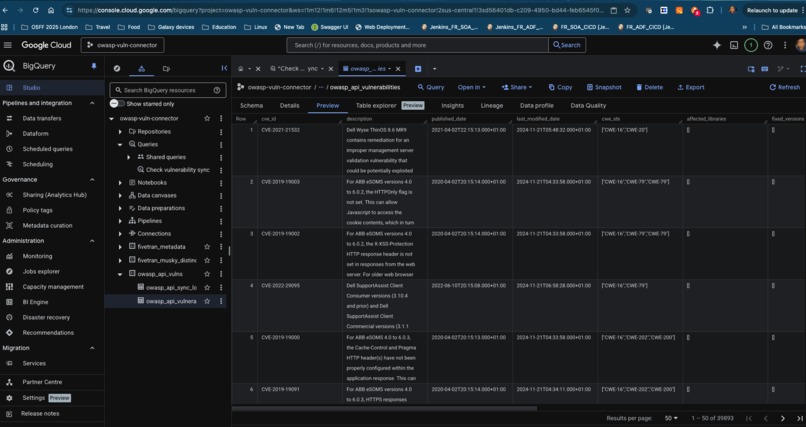Image resolution: width=806 pixels, height=427 pixels.
Task: Collapse the owasp-vuln-connector project tree
Action: pyautogui.click(x=112, y=118)
